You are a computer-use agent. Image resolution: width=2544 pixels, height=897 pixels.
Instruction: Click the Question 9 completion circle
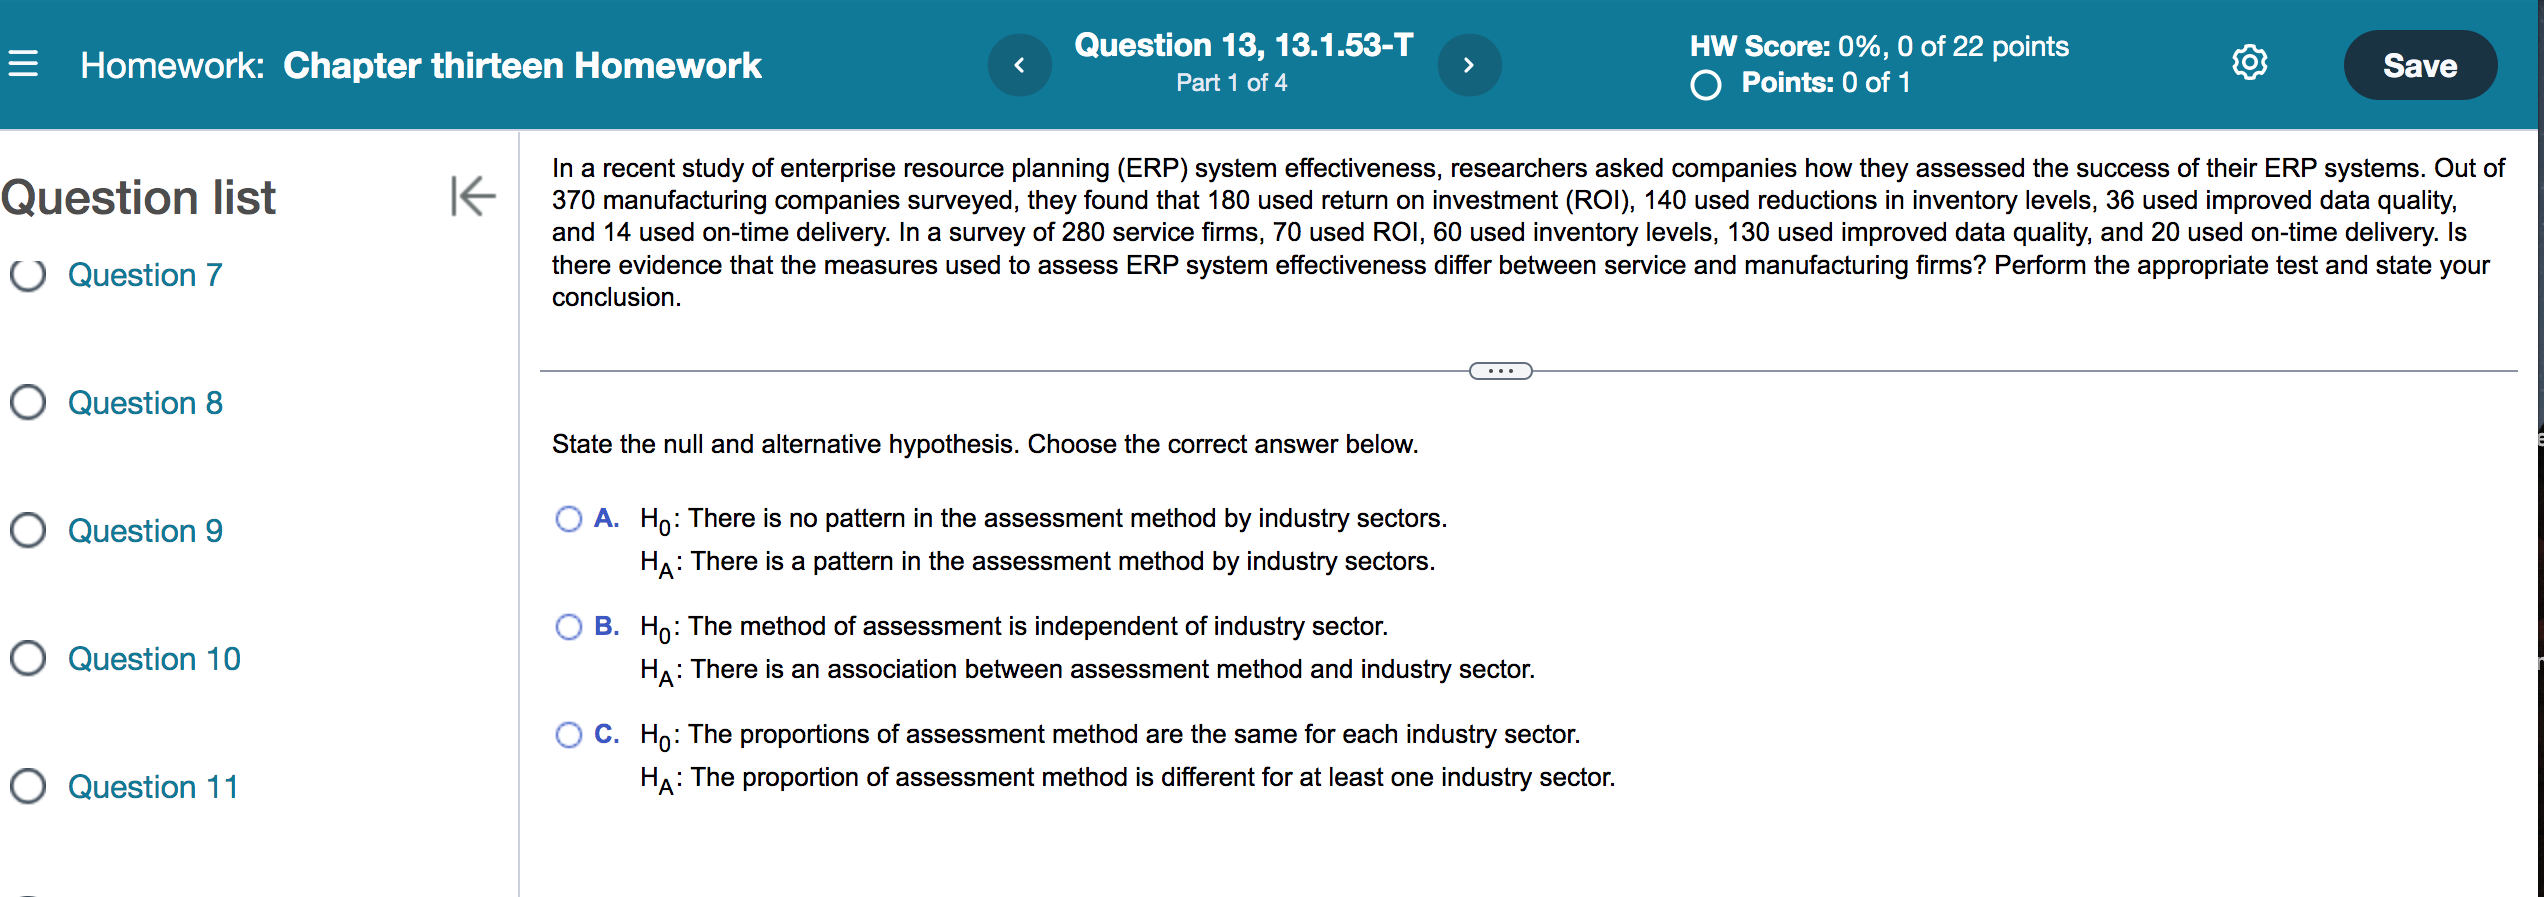point(28,531)
